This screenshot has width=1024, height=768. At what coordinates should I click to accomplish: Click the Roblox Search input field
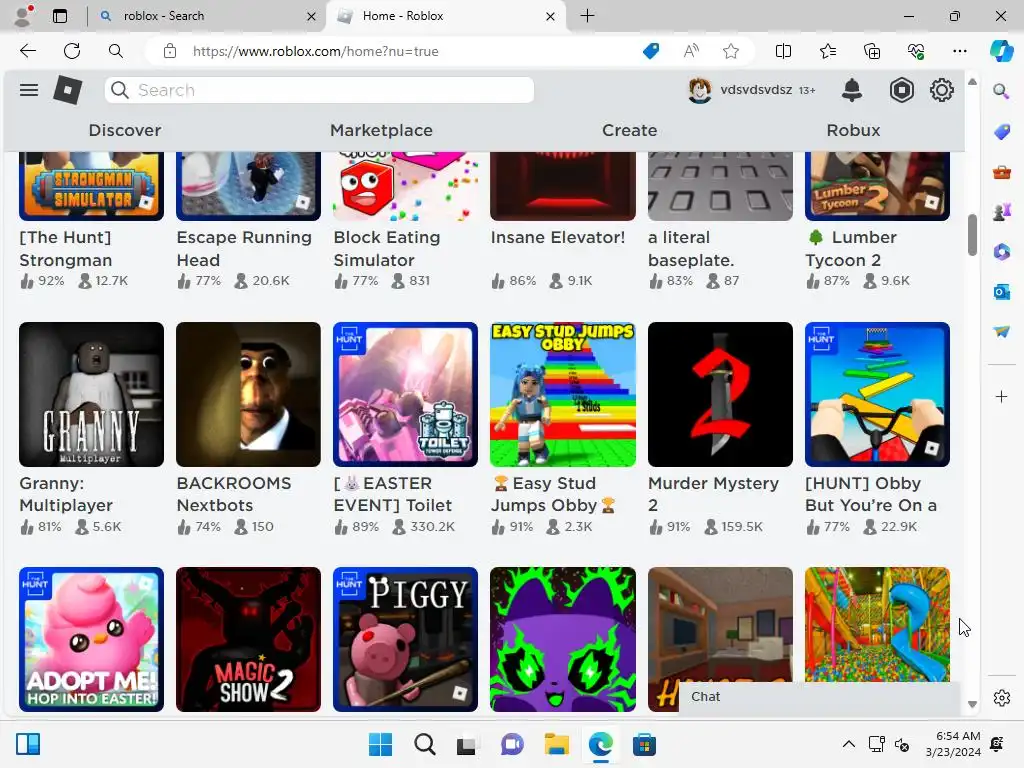click(319, 90)
